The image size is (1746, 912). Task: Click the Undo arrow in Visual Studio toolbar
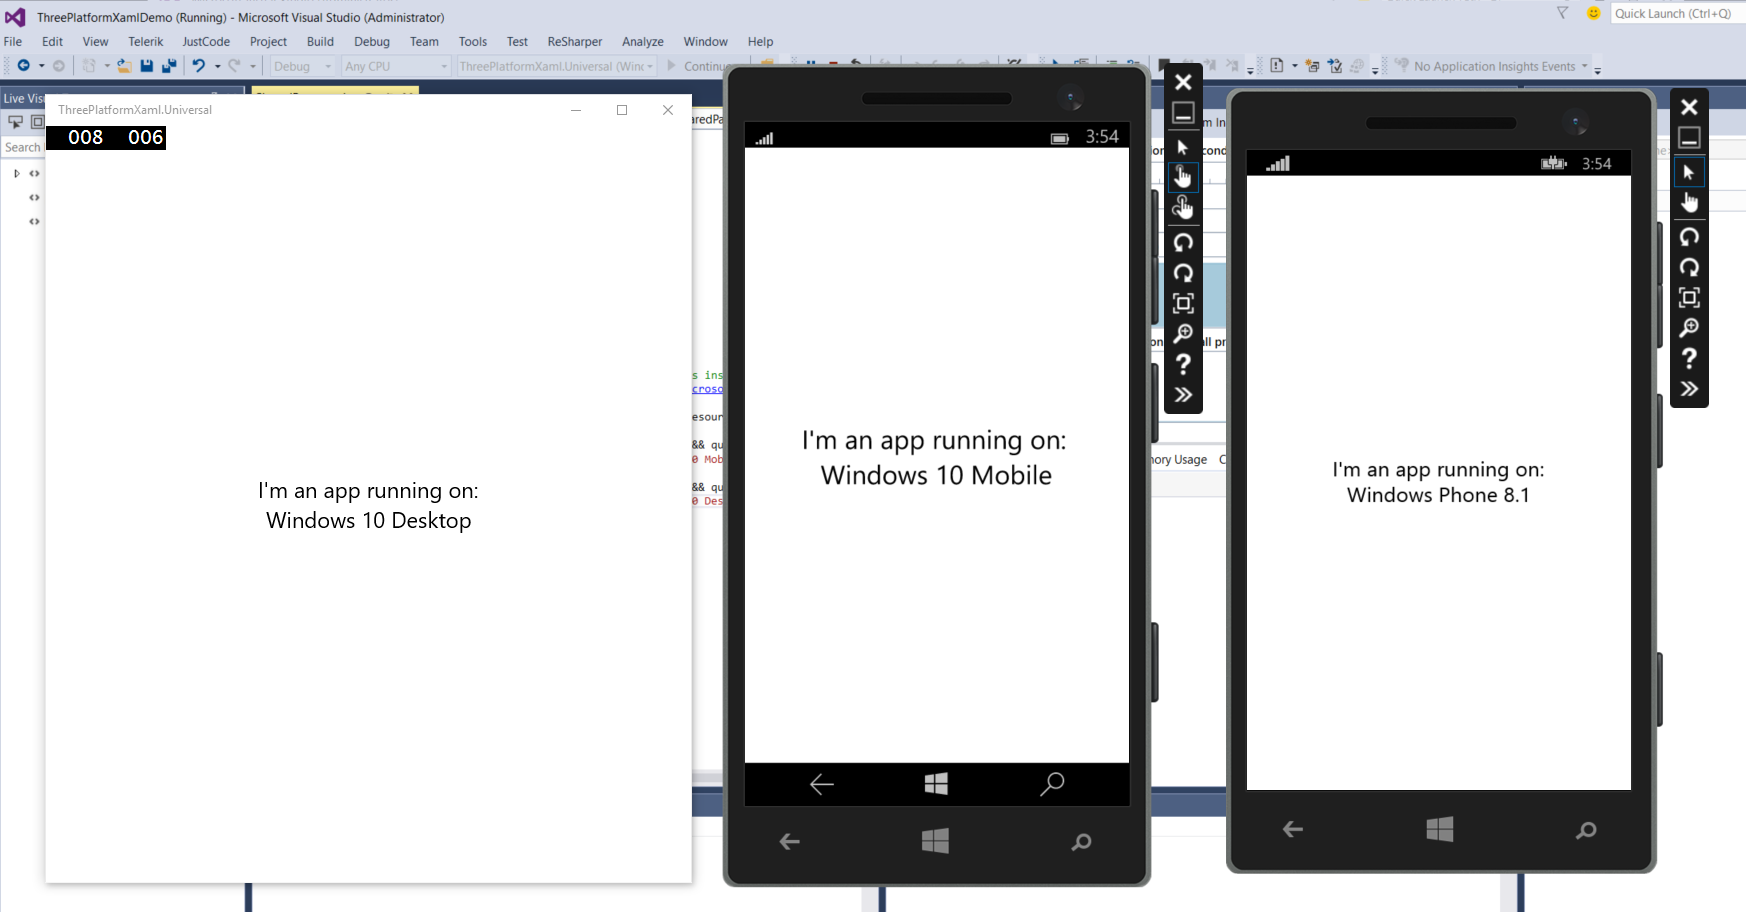(x=199, y=66)
